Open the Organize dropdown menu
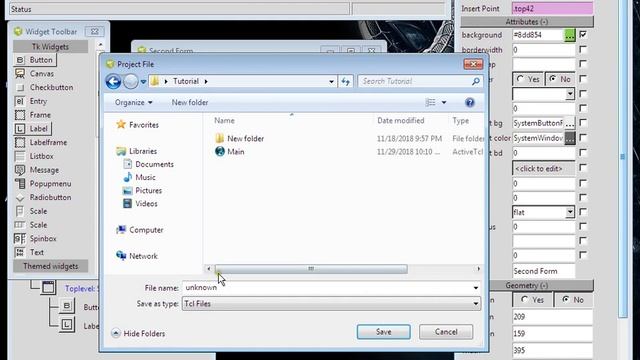Image resolution: width=640 pixels, height=360 pixels. (134, 102)
